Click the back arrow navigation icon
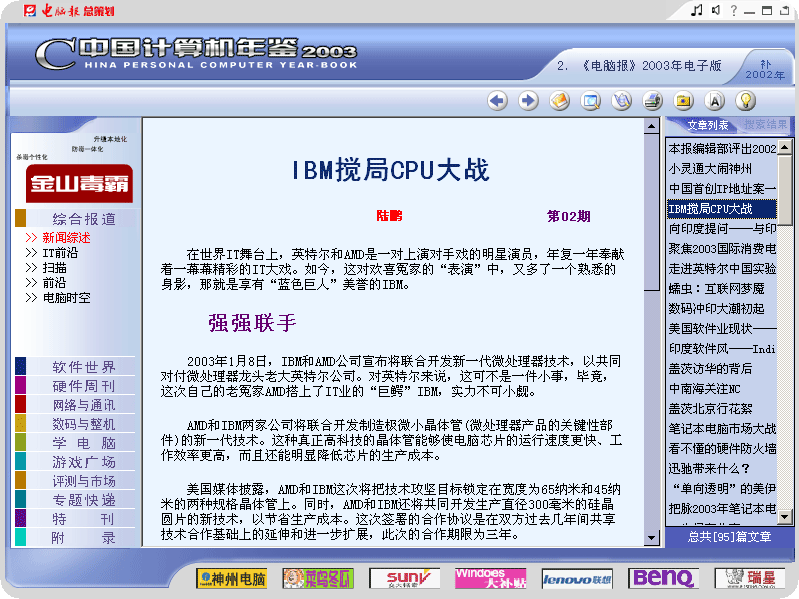The image size is (799, 599). tap(498, 100)
